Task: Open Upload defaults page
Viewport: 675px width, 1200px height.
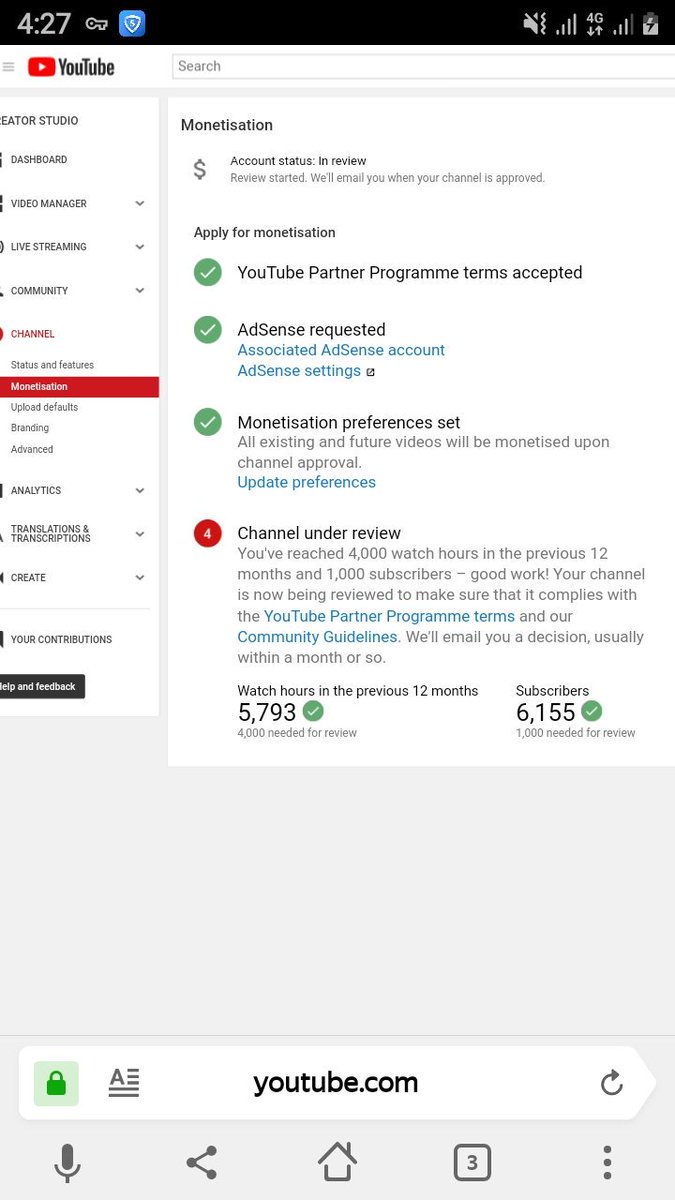Action: pos(44,407)
